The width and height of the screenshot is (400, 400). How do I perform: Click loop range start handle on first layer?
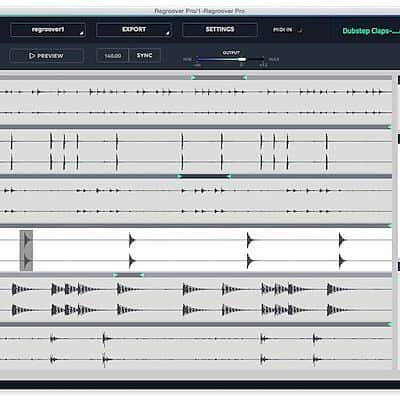click(193, 78)
